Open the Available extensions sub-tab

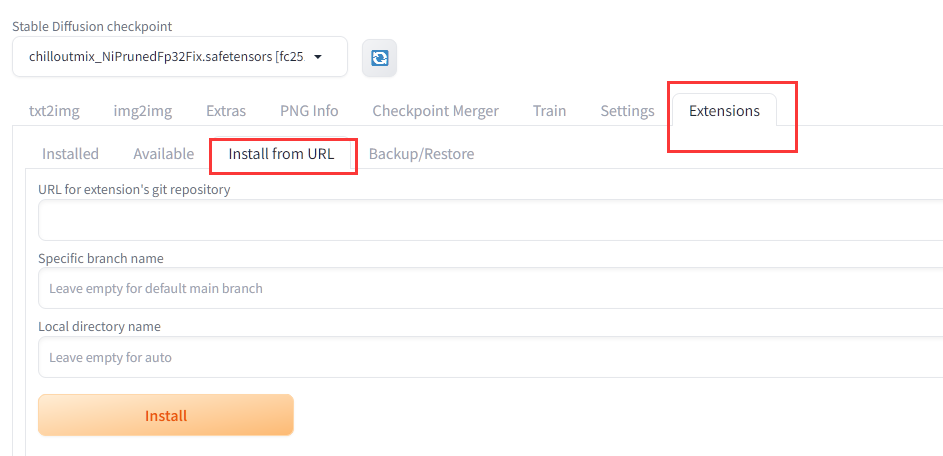(164, 154)
